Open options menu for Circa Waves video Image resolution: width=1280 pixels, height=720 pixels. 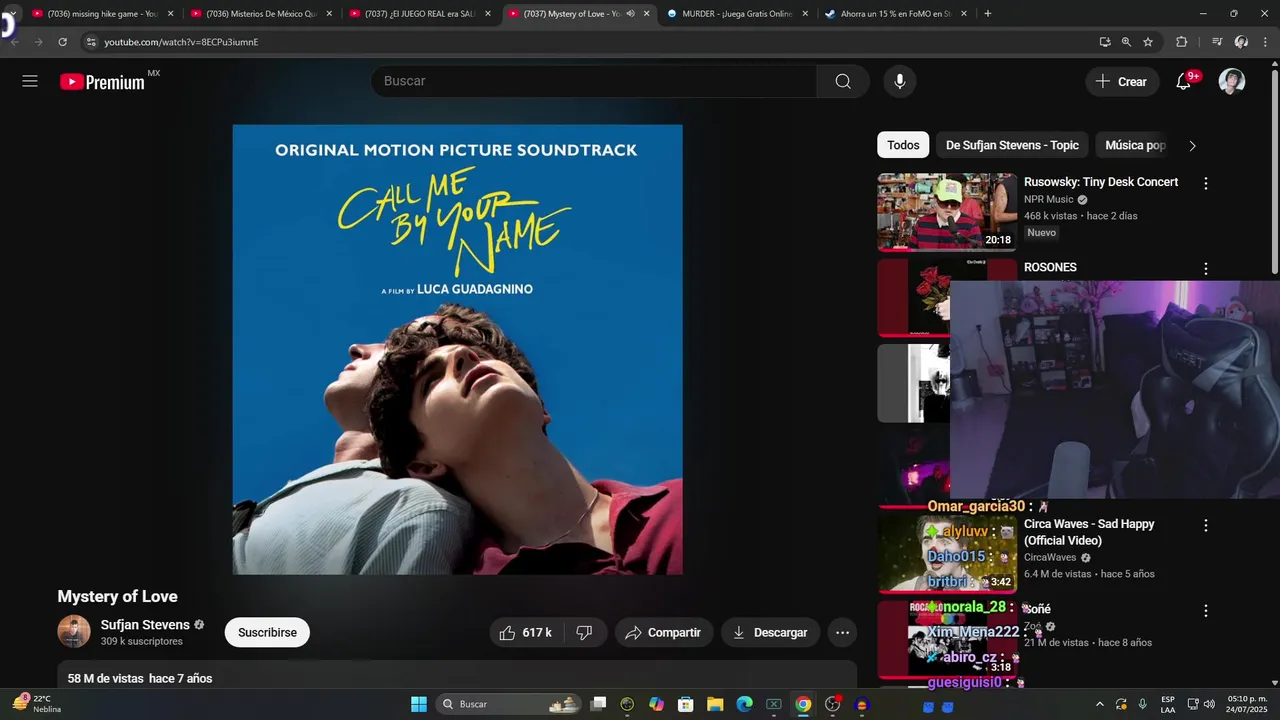1206,526
